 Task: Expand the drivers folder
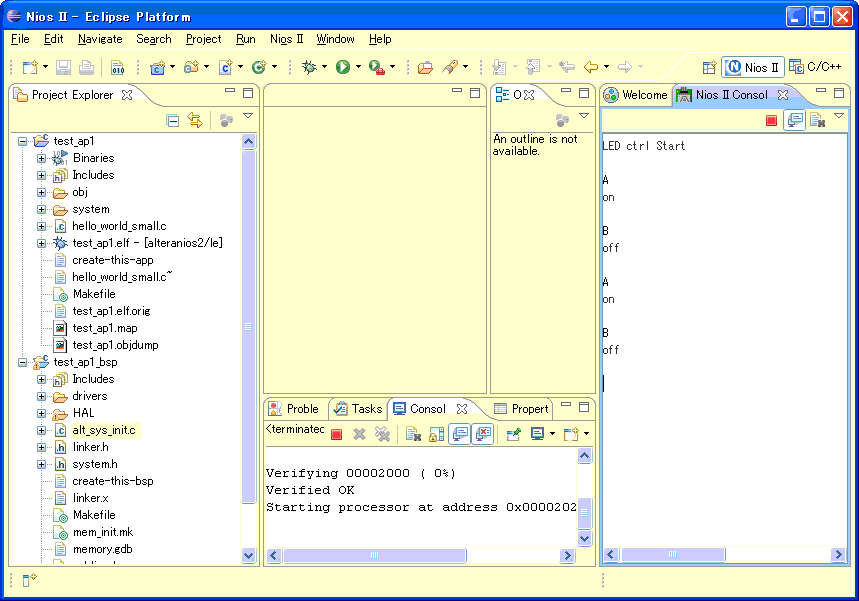point(41,396)
